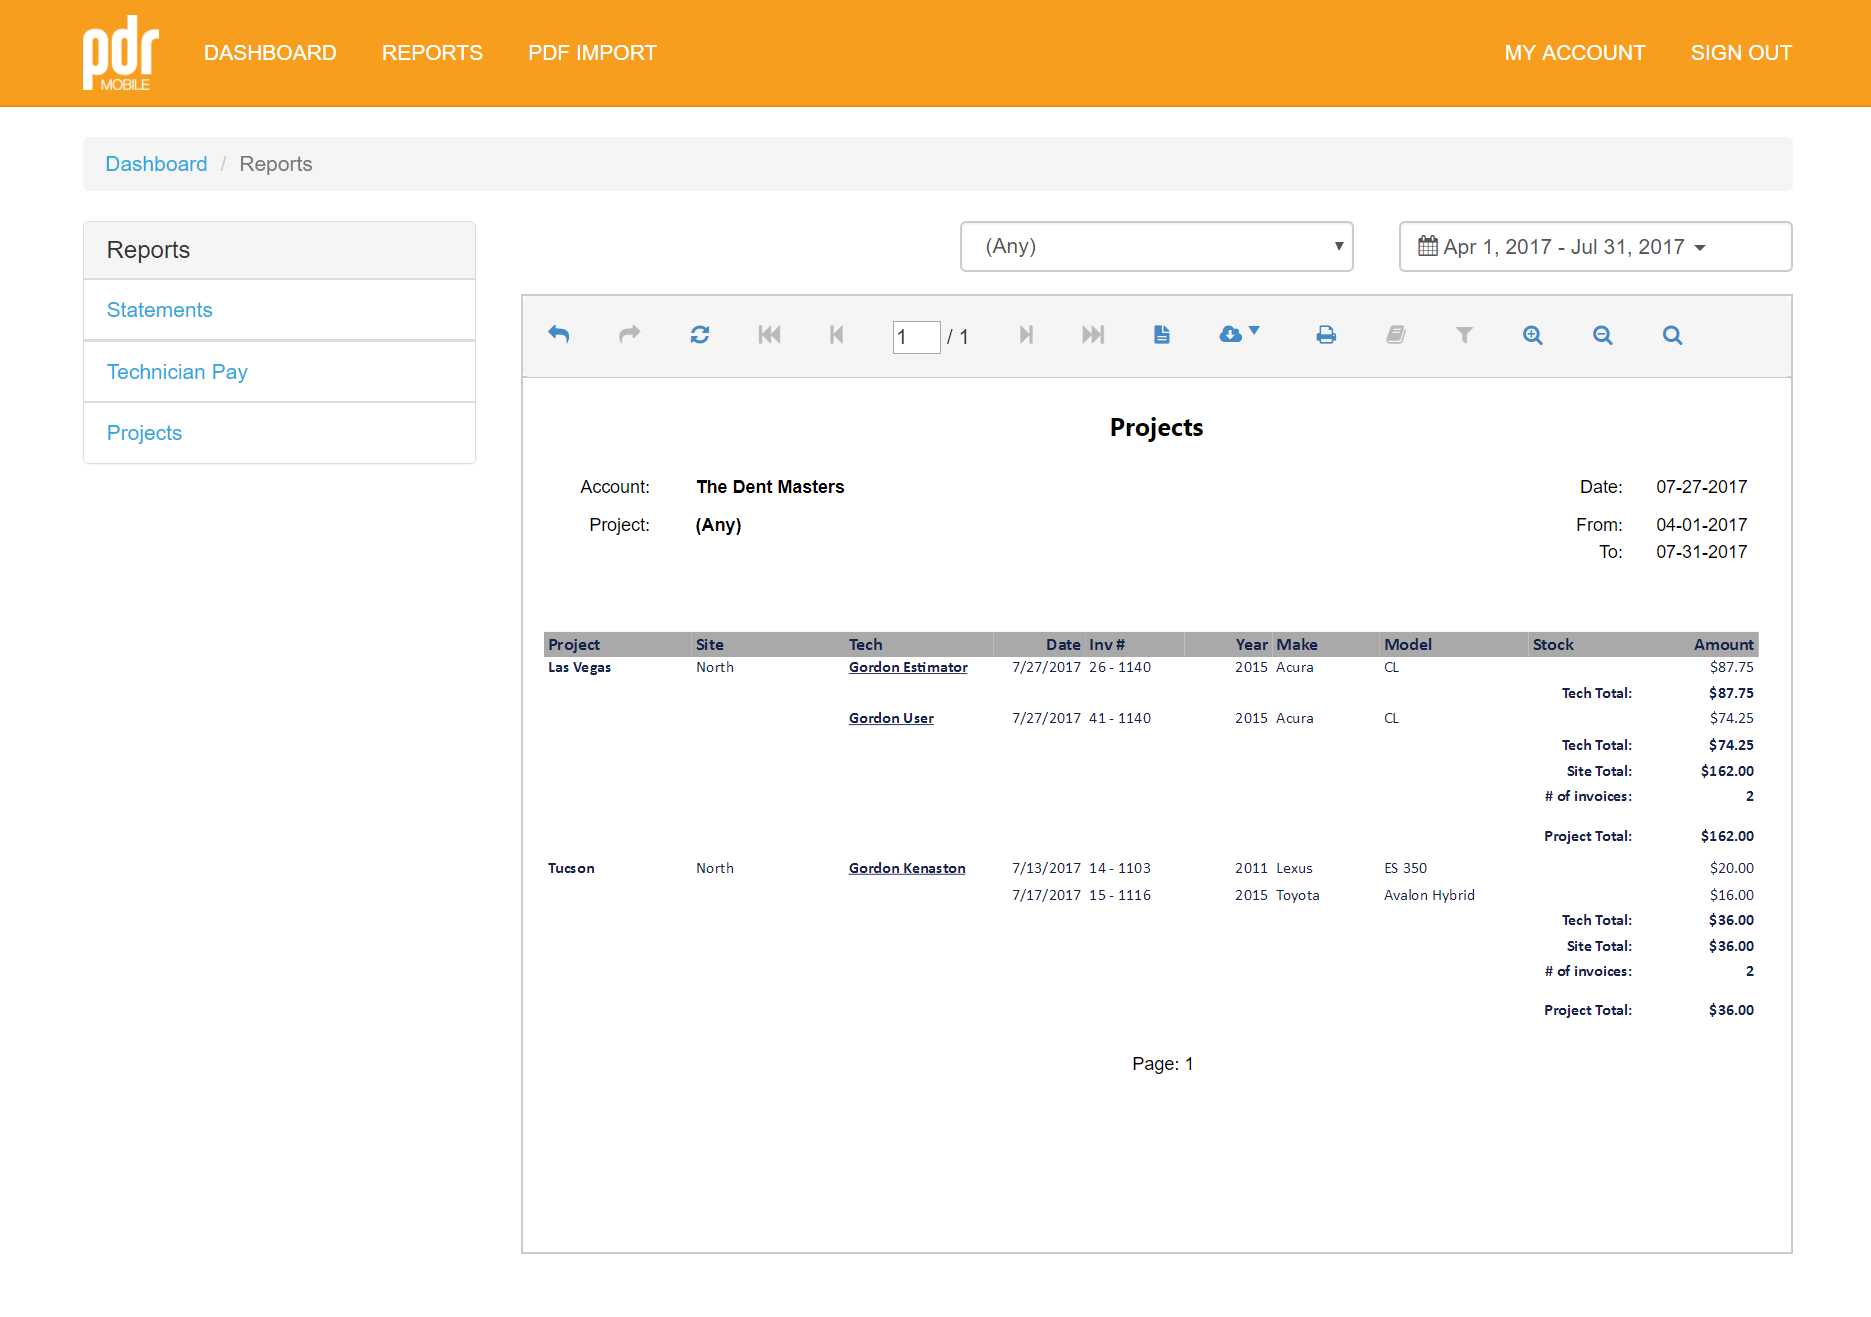The height and width of the screenshot is (1317, 1871).
Task: Zoom out of the report
Action: pyautogui.click(x=1602, y=335)
